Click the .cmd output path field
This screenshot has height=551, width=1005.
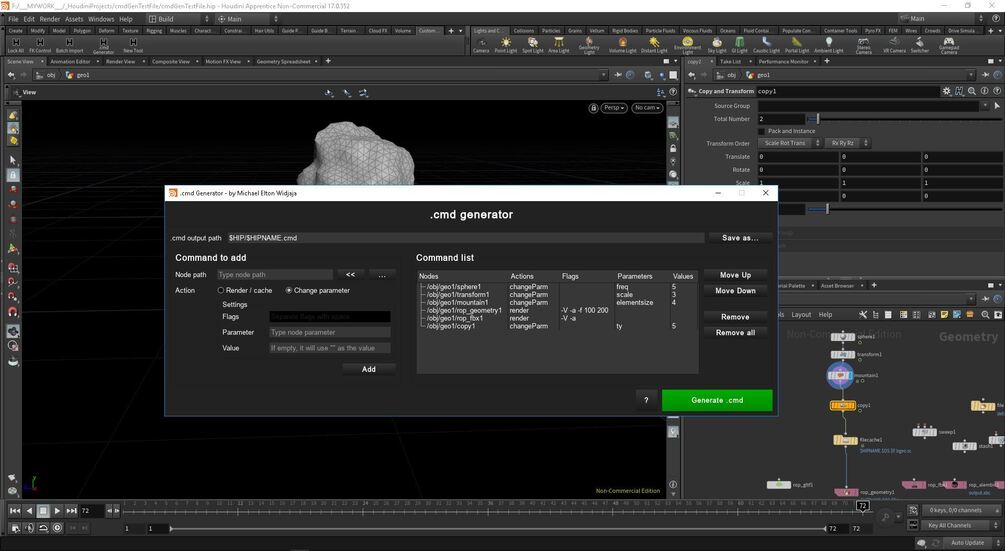click(x=465, y=238)
